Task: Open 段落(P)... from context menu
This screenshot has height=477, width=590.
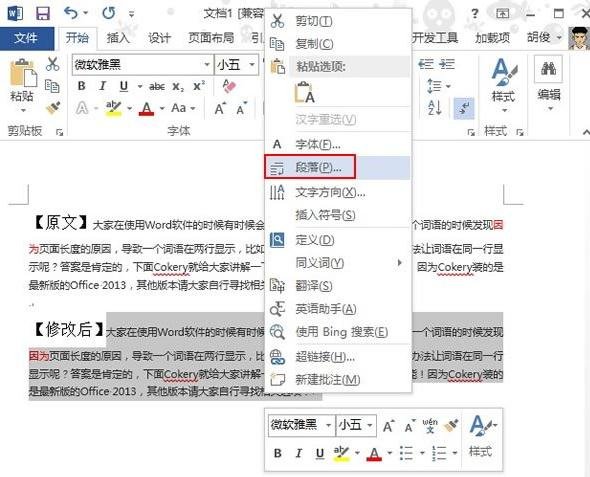Action: pyautogui.click(x=339, y=167)
